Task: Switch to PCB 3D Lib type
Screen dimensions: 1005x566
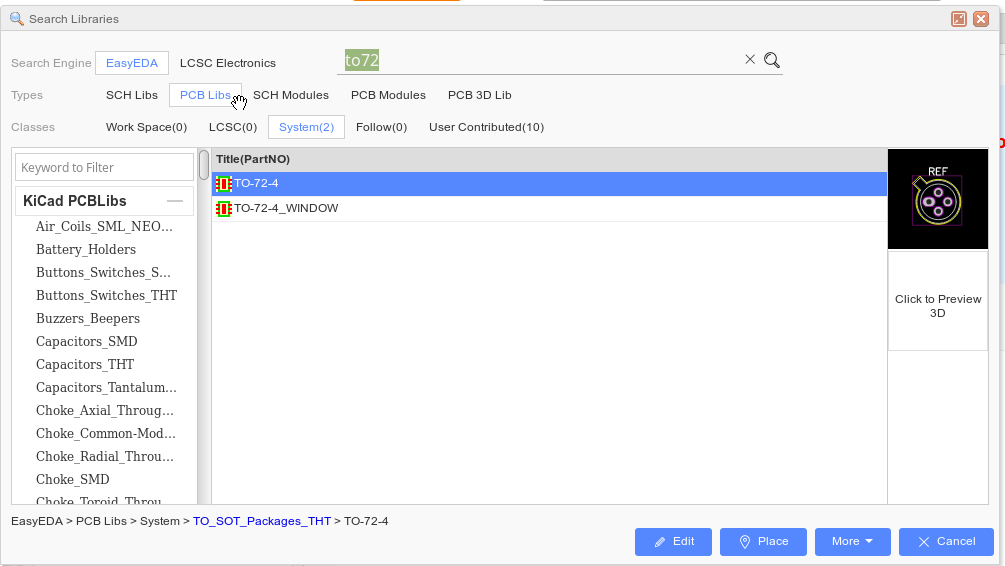Action: point(479,95)
